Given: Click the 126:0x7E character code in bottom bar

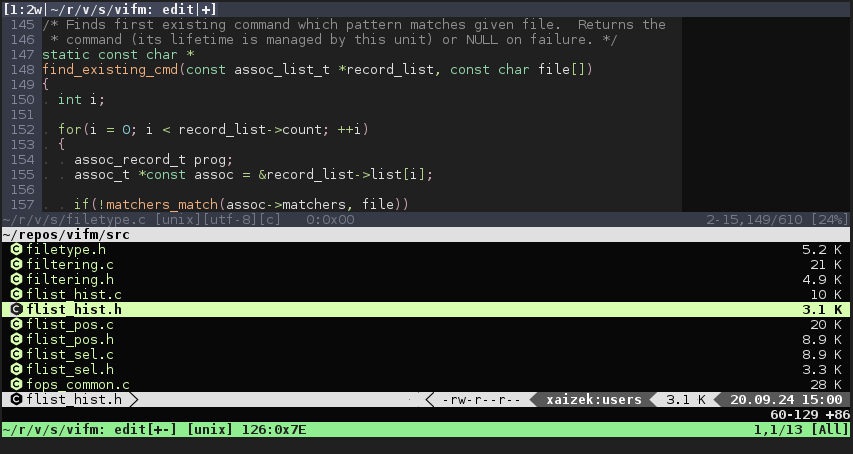Looking at the screenshot, I should (274, 430).
